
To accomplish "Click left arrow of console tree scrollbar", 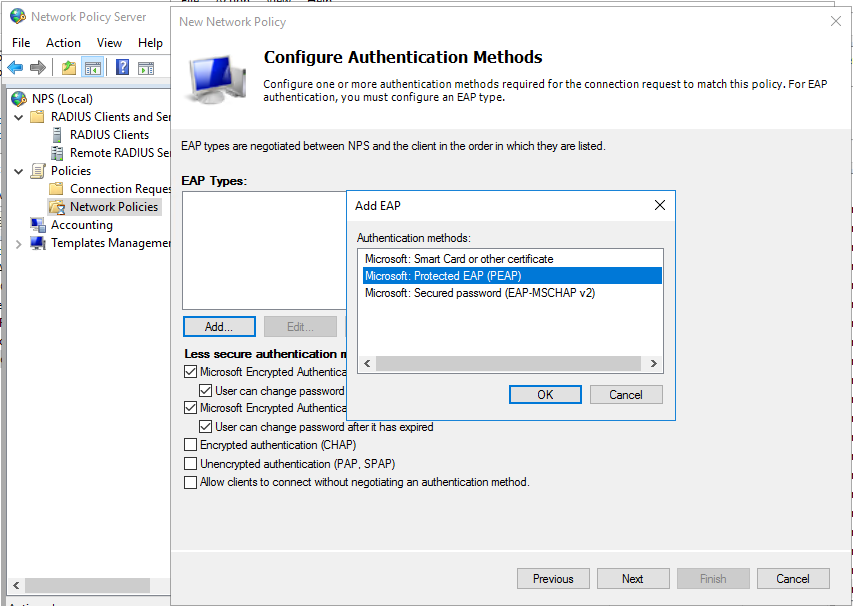I will coord(16,585).
